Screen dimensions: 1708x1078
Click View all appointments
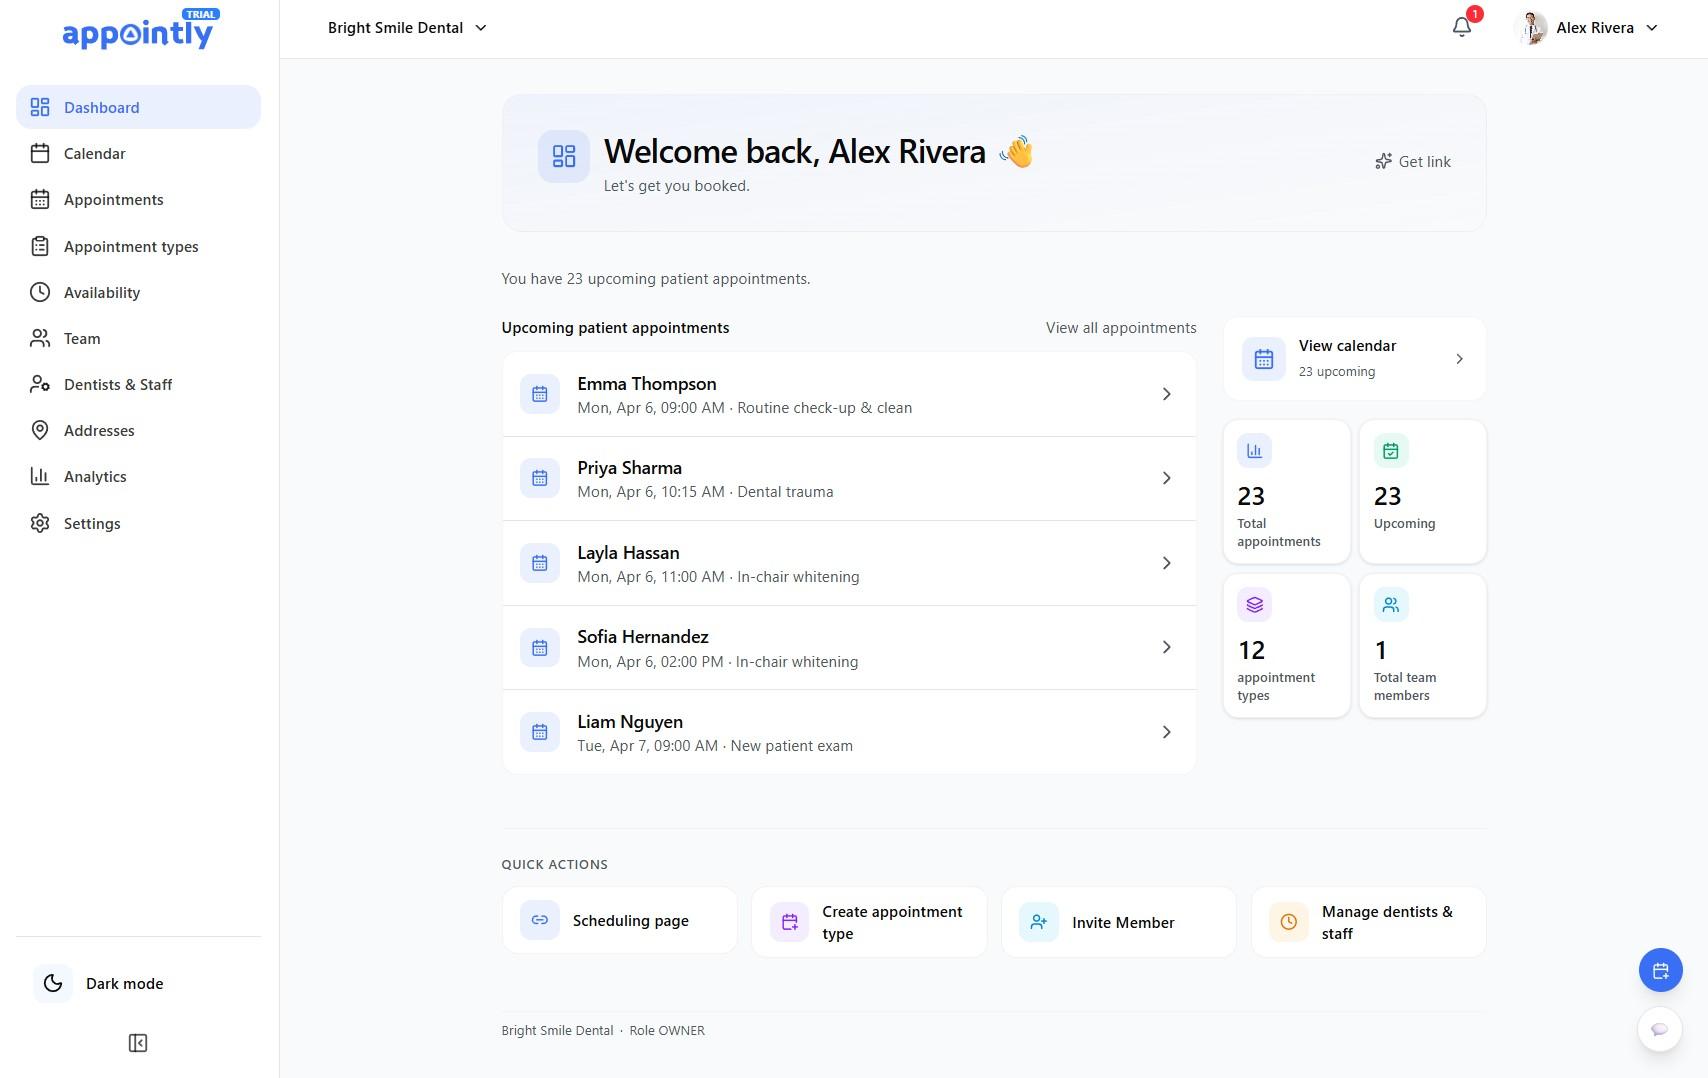tap(1120, 327)
